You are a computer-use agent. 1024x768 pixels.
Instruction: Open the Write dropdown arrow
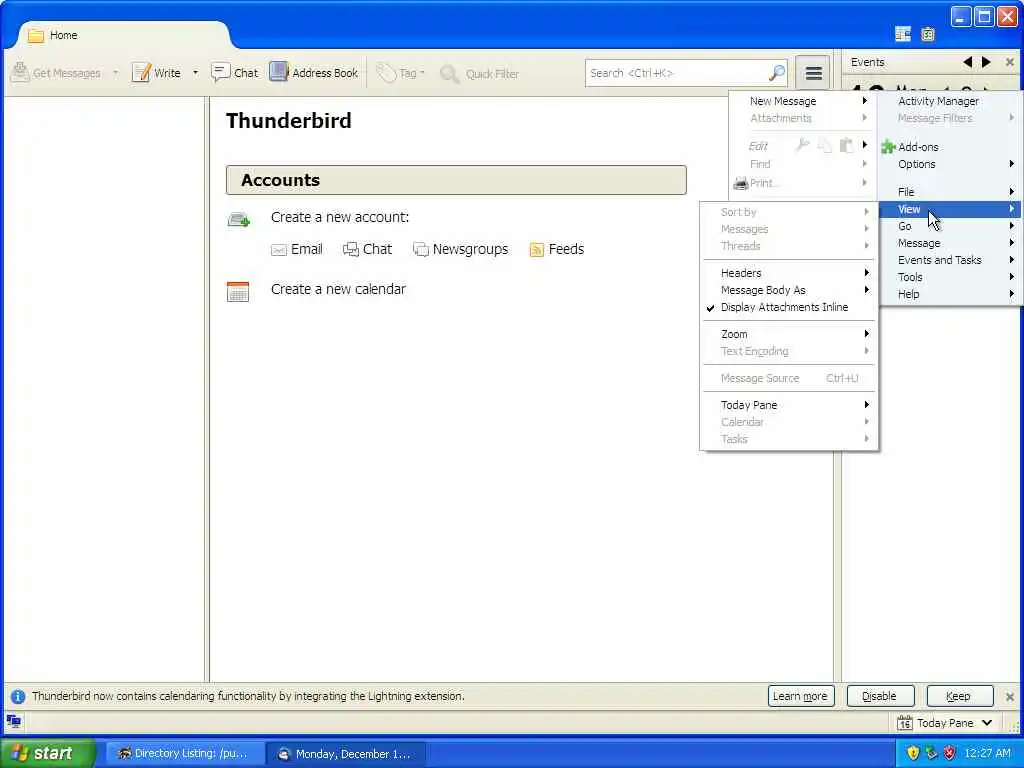click(195, 72)
